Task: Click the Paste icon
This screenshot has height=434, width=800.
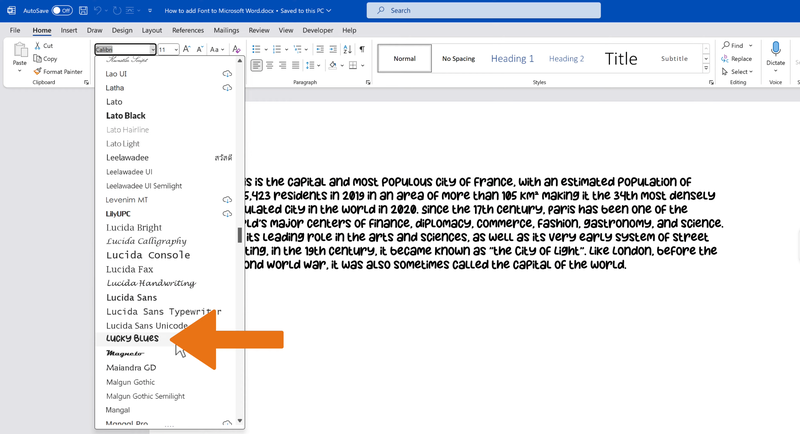Action: coord(20,50)
